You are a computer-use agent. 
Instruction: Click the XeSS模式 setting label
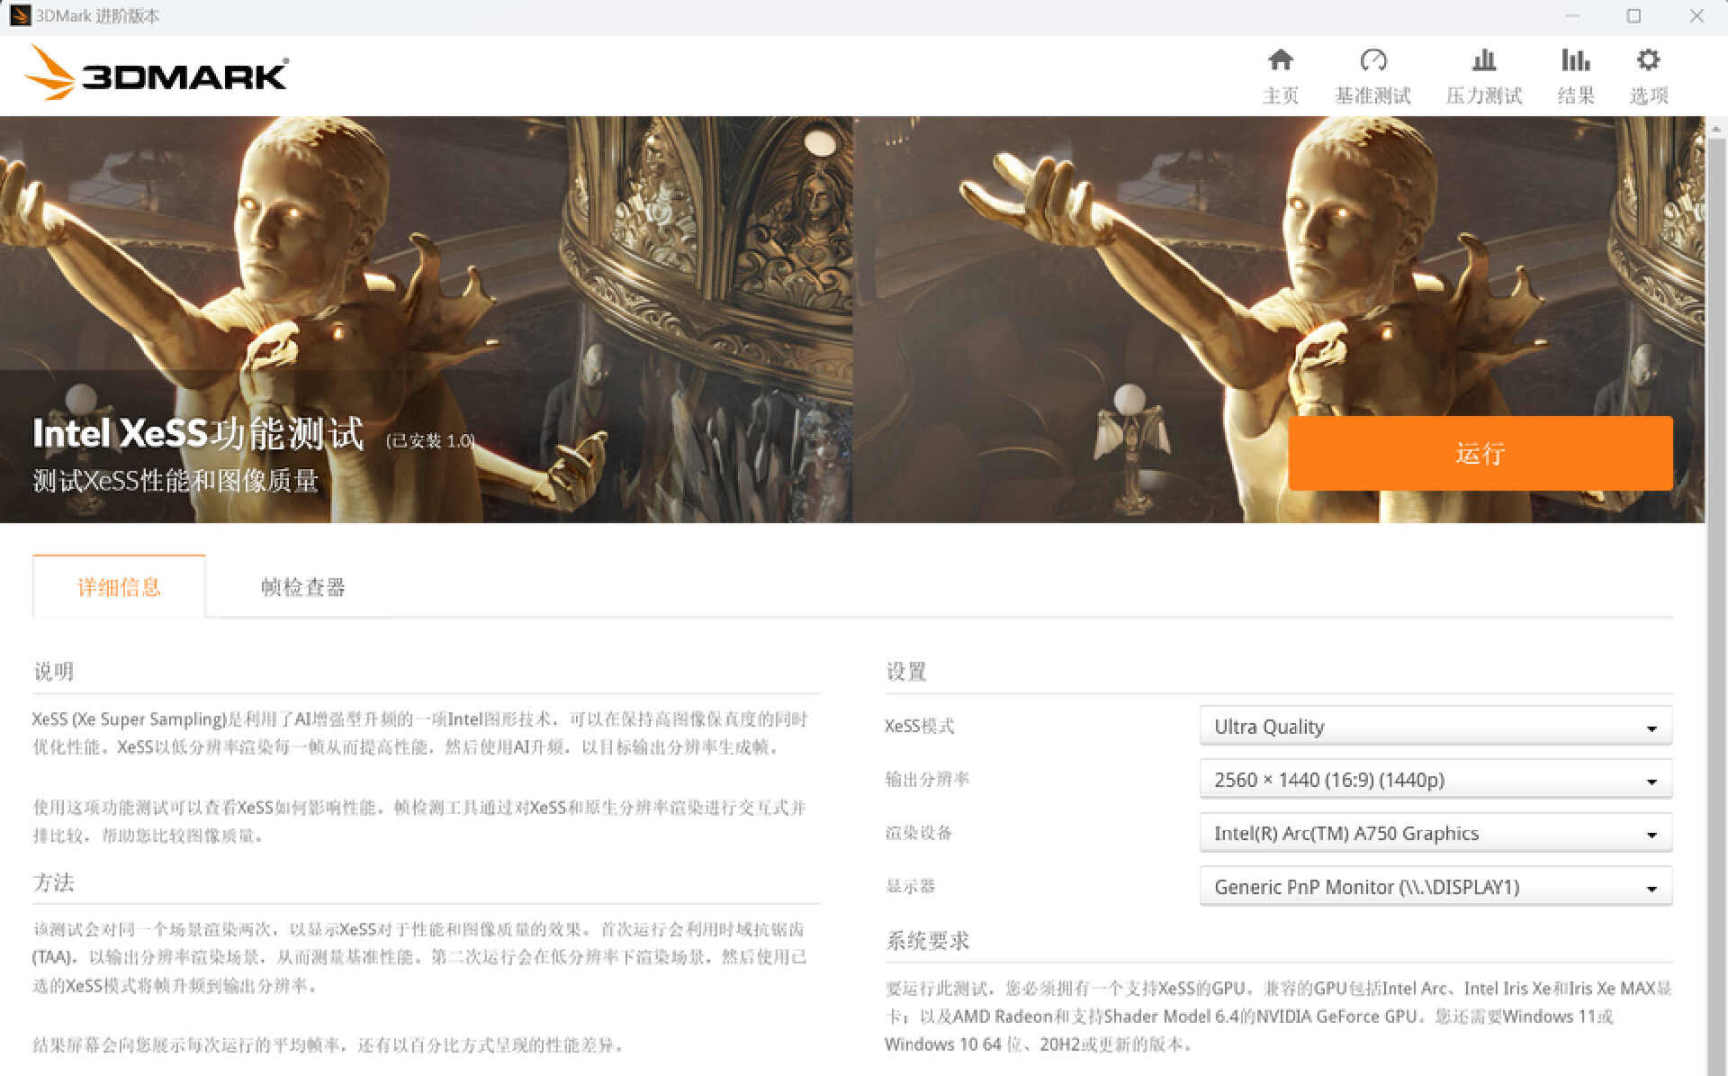pos(920,726)
